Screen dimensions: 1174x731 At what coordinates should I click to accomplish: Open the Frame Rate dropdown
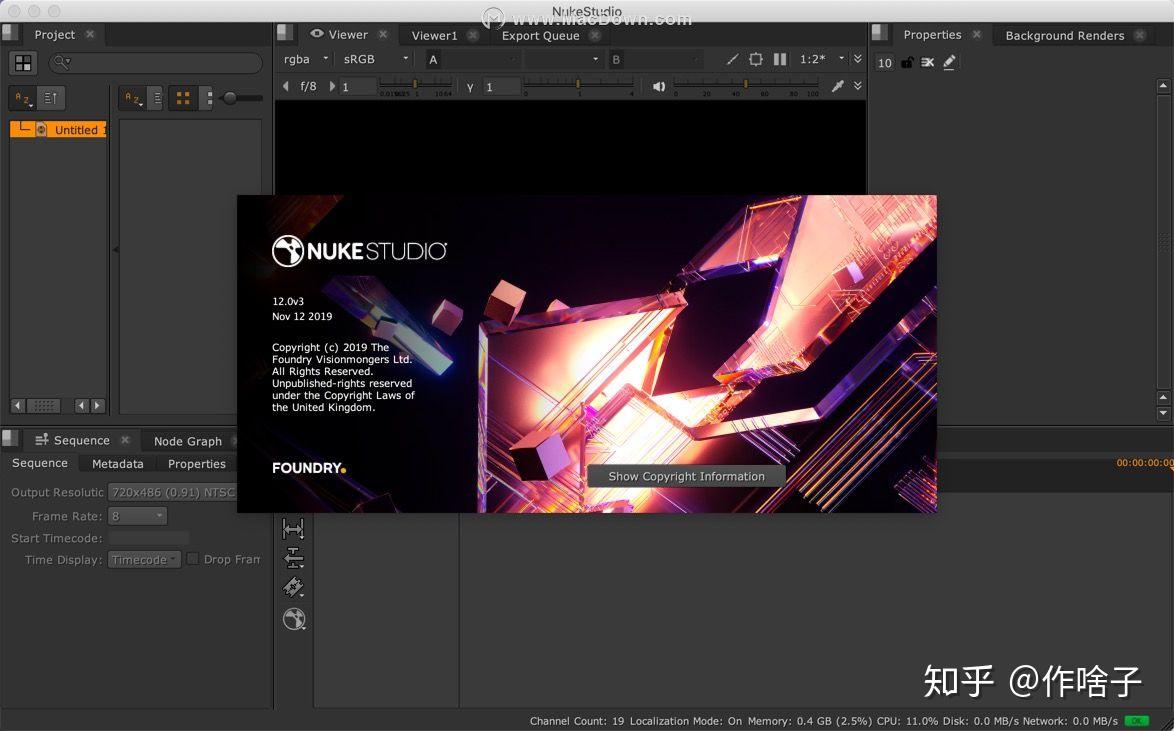137,516
